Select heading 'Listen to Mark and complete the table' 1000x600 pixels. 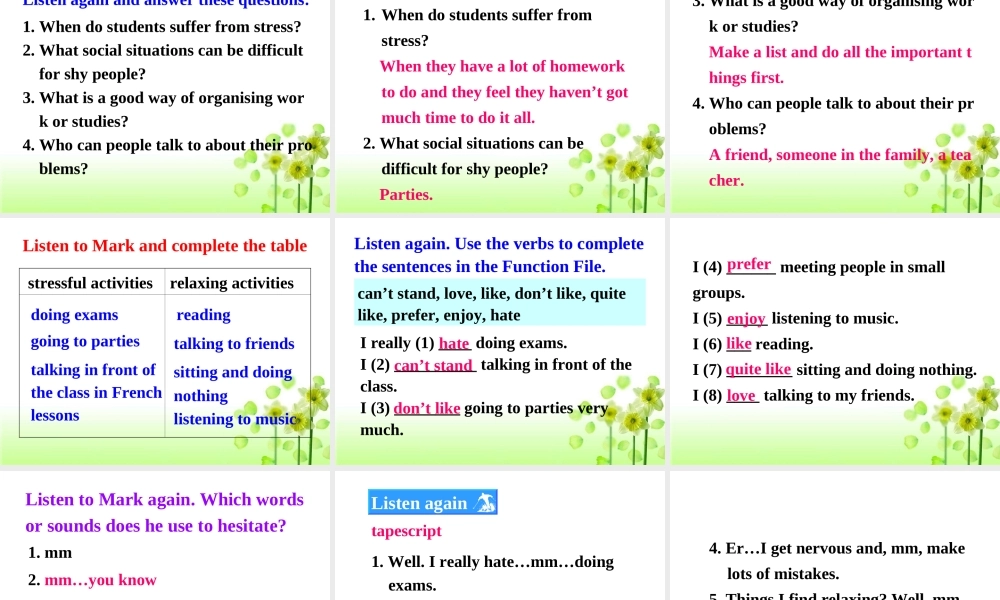coord(165,246)
